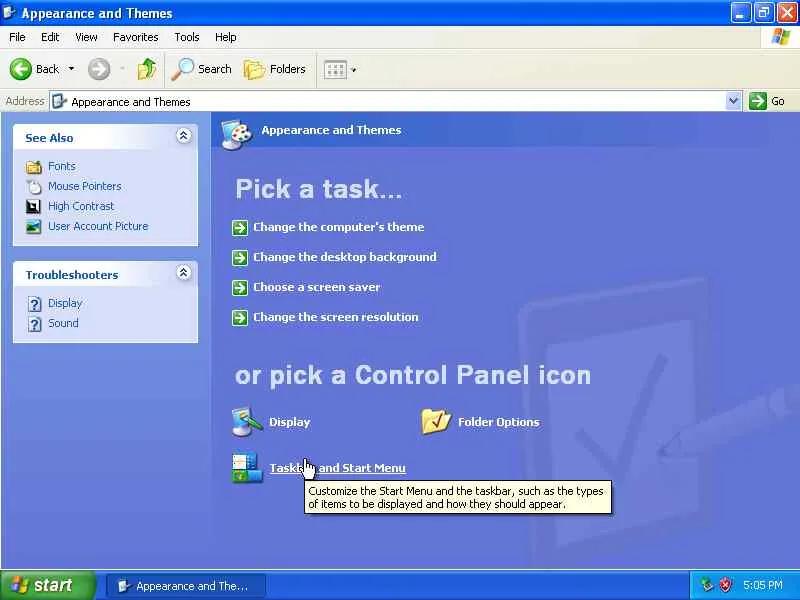The image size is (800, 600).
Task: Open the Views toolbar icon
Action: coord(335,69)
